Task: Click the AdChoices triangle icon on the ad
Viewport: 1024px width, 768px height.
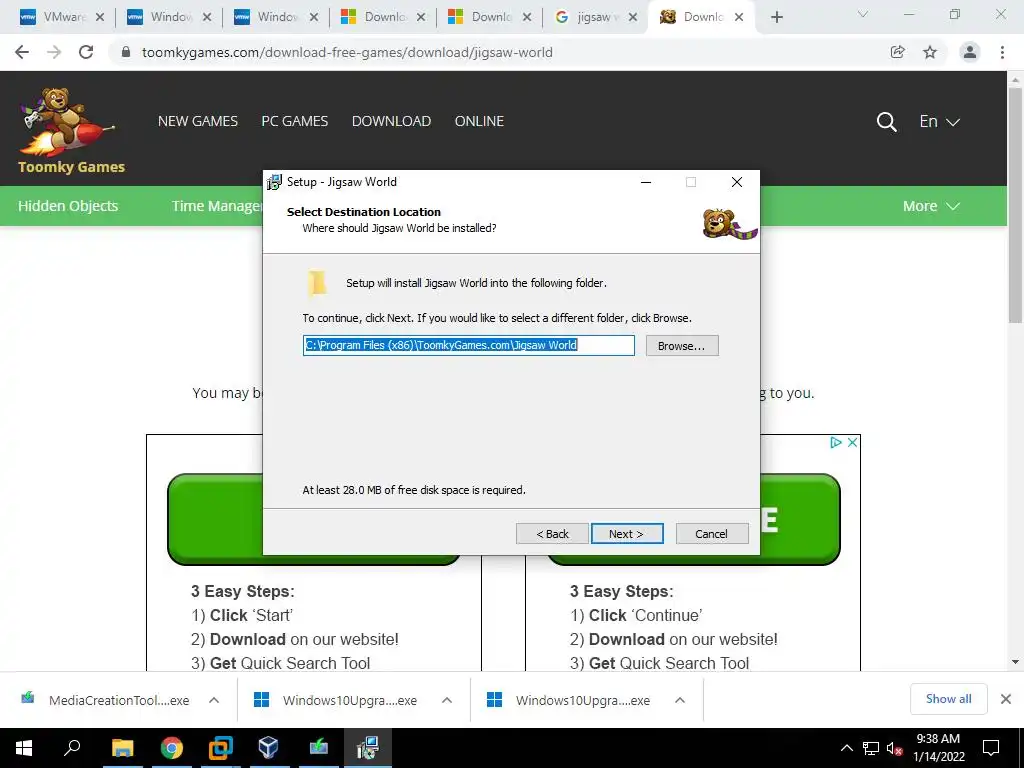Action: coord(835,442)
